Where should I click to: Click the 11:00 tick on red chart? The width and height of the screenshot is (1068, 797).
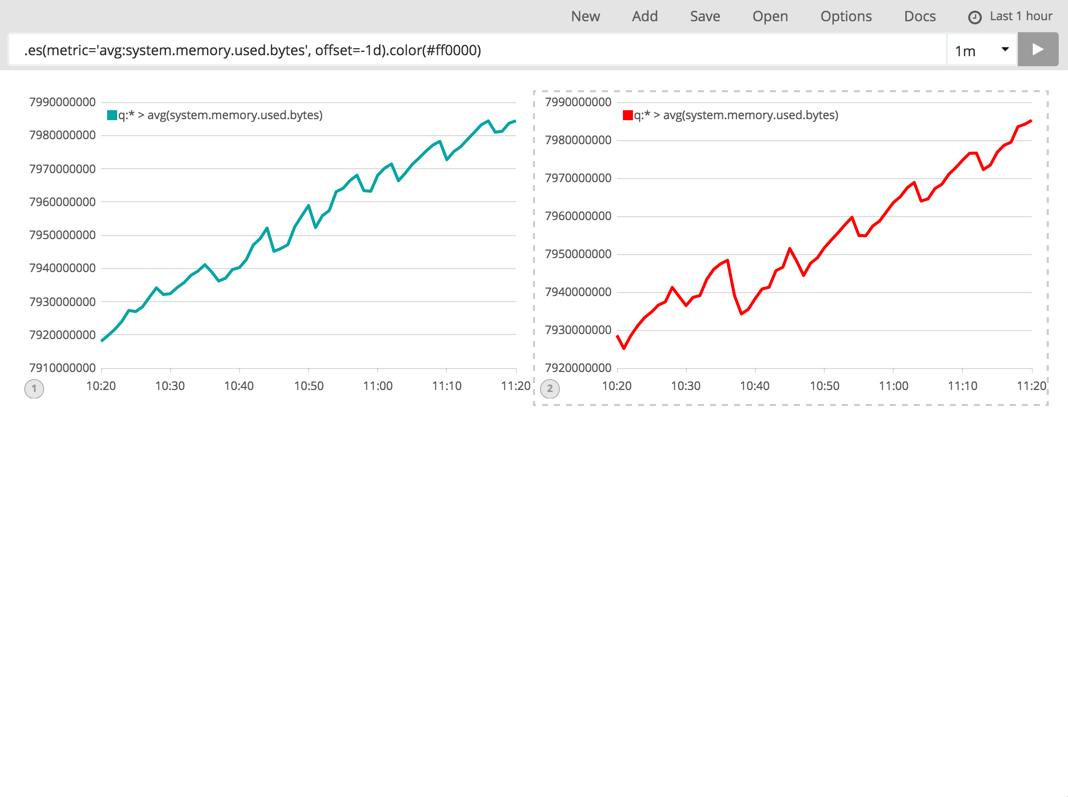893,386
